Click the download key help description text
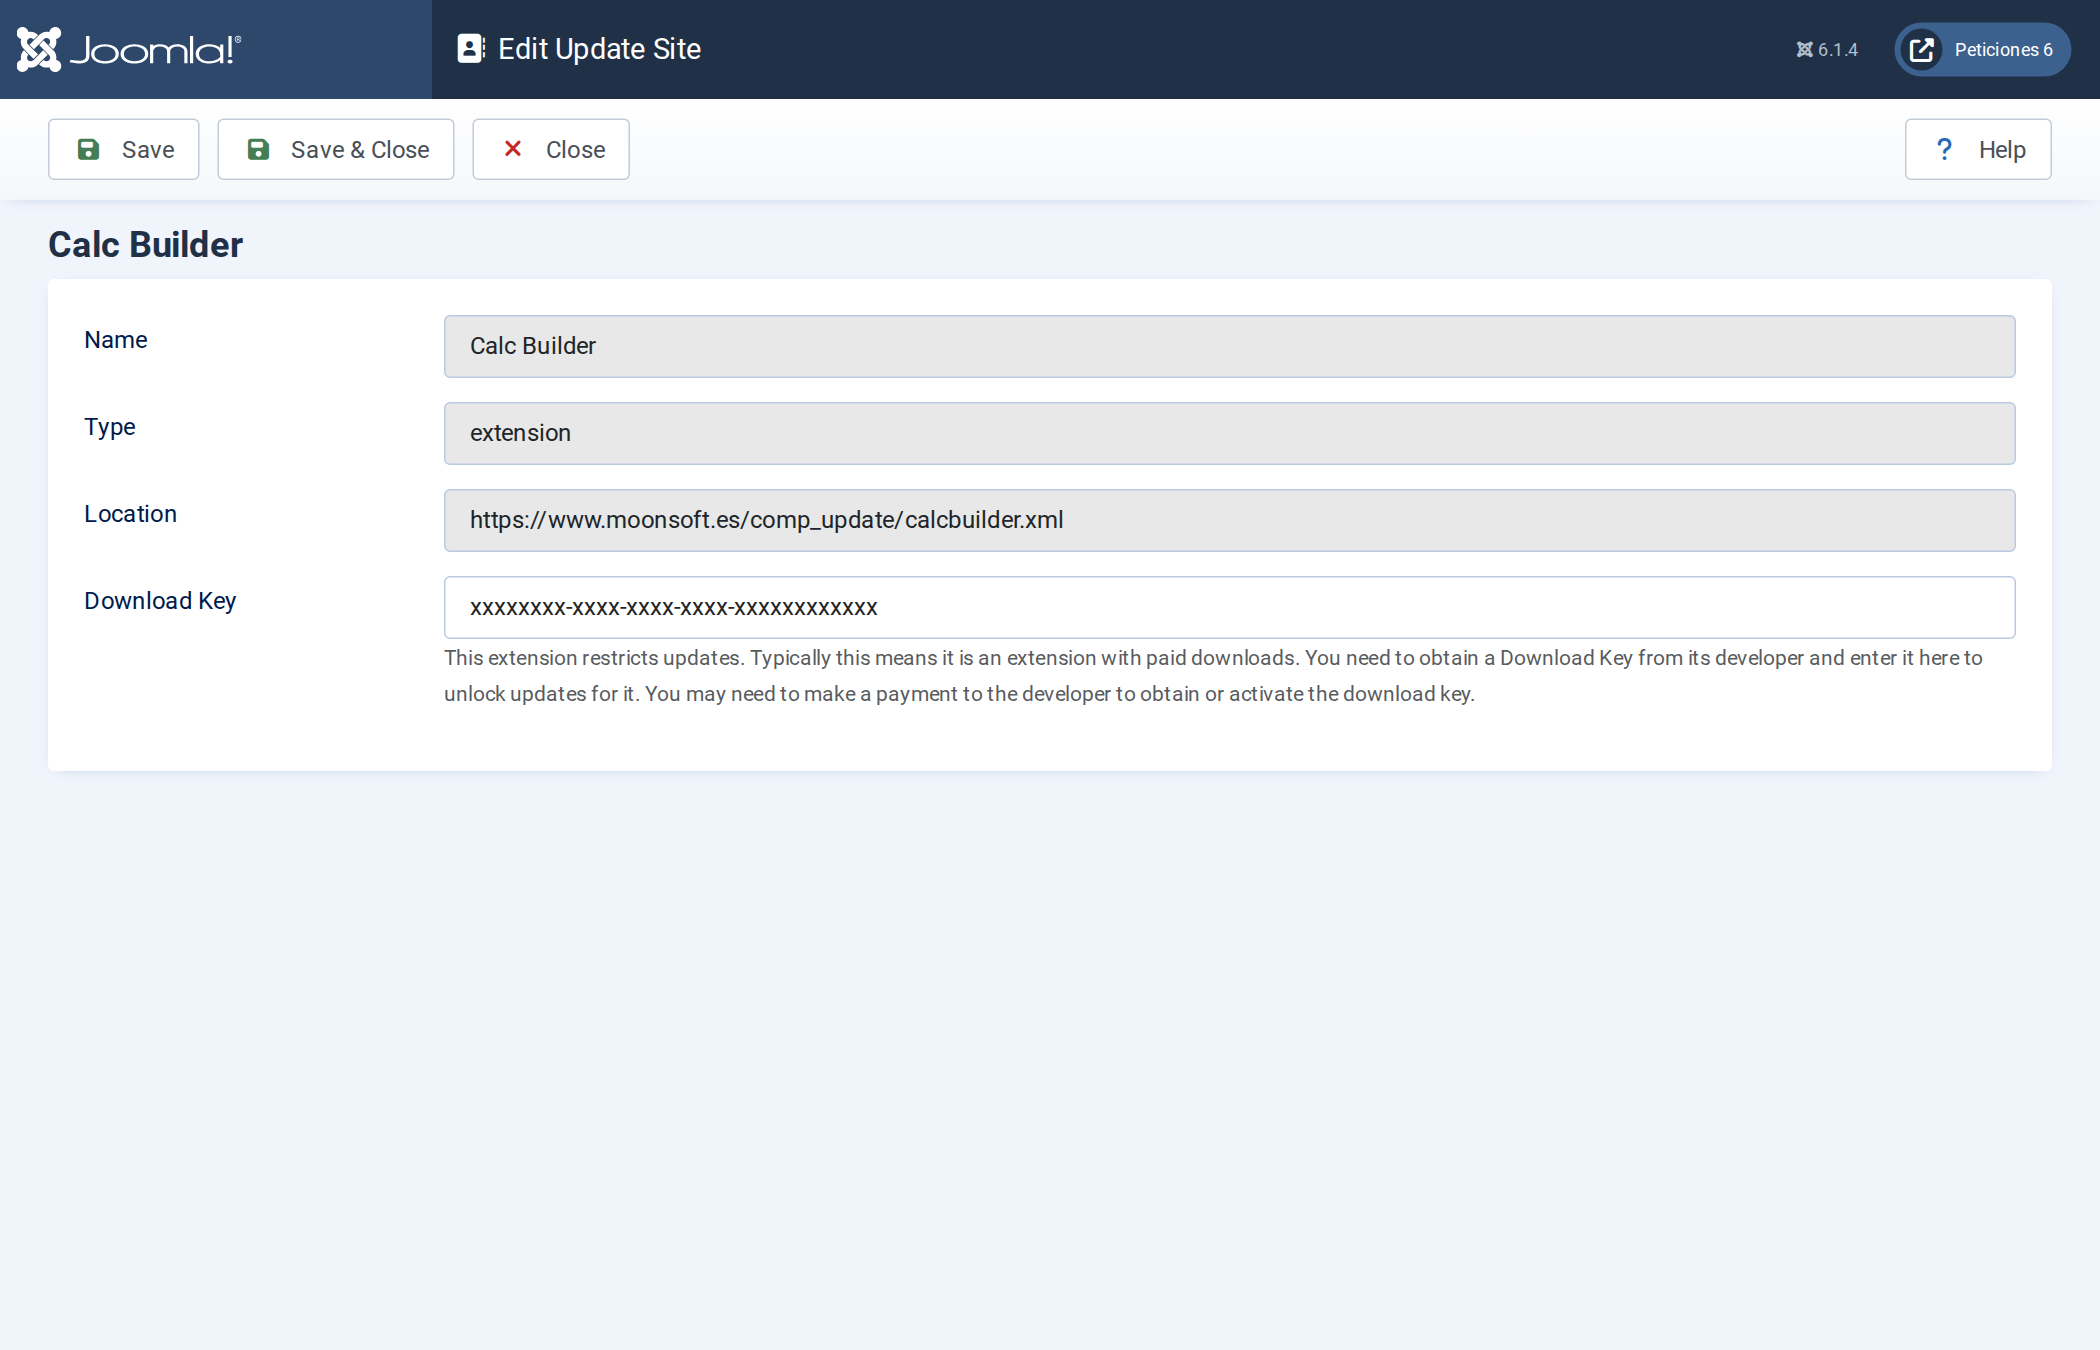The width and height of the screenshot is (2100, 1350). 1213,676
